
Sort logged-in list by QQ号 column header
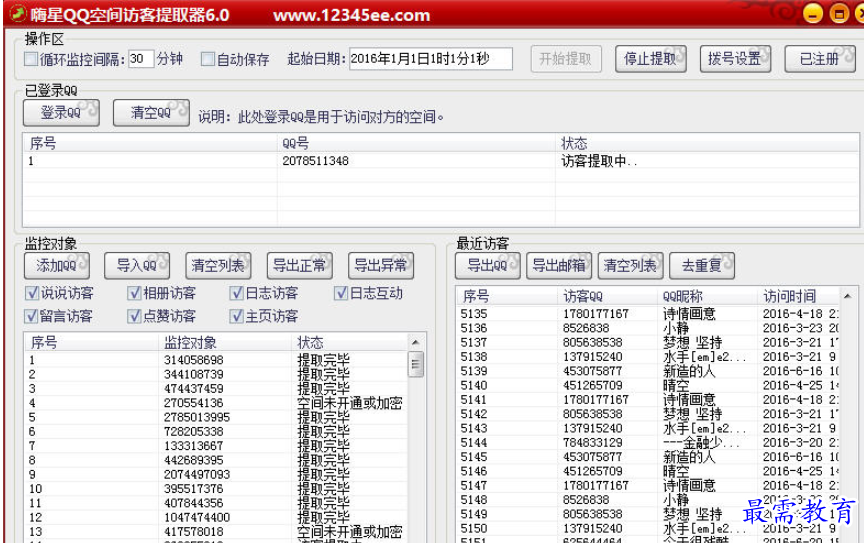coord(416,143)
